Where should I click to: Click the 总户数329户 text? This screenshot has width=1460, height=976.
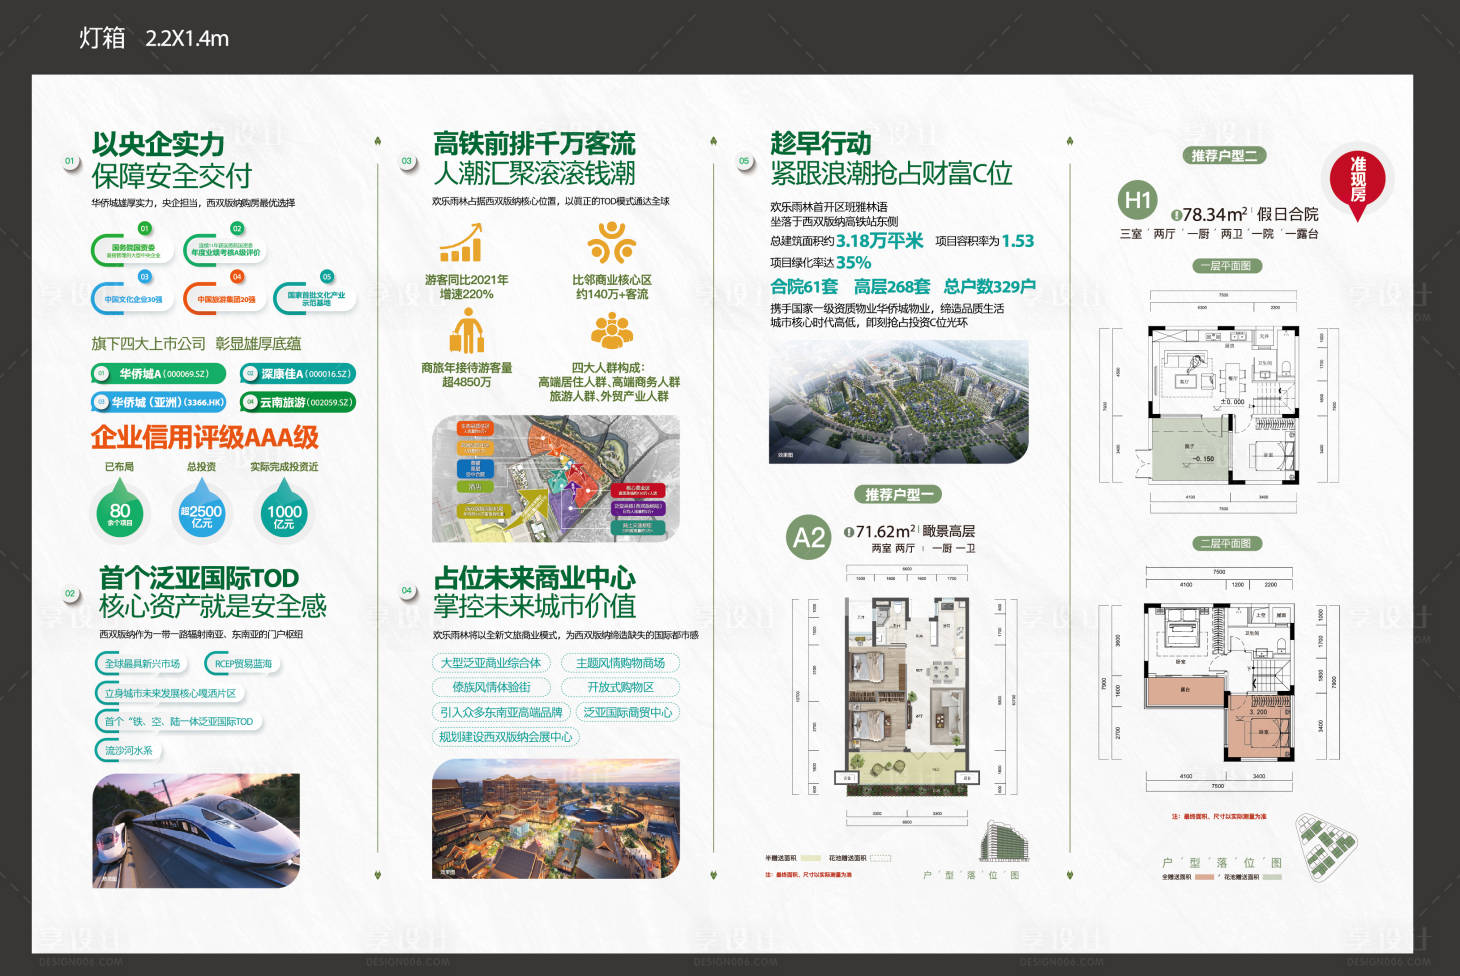pyautogui.click(x=989, y=286)
